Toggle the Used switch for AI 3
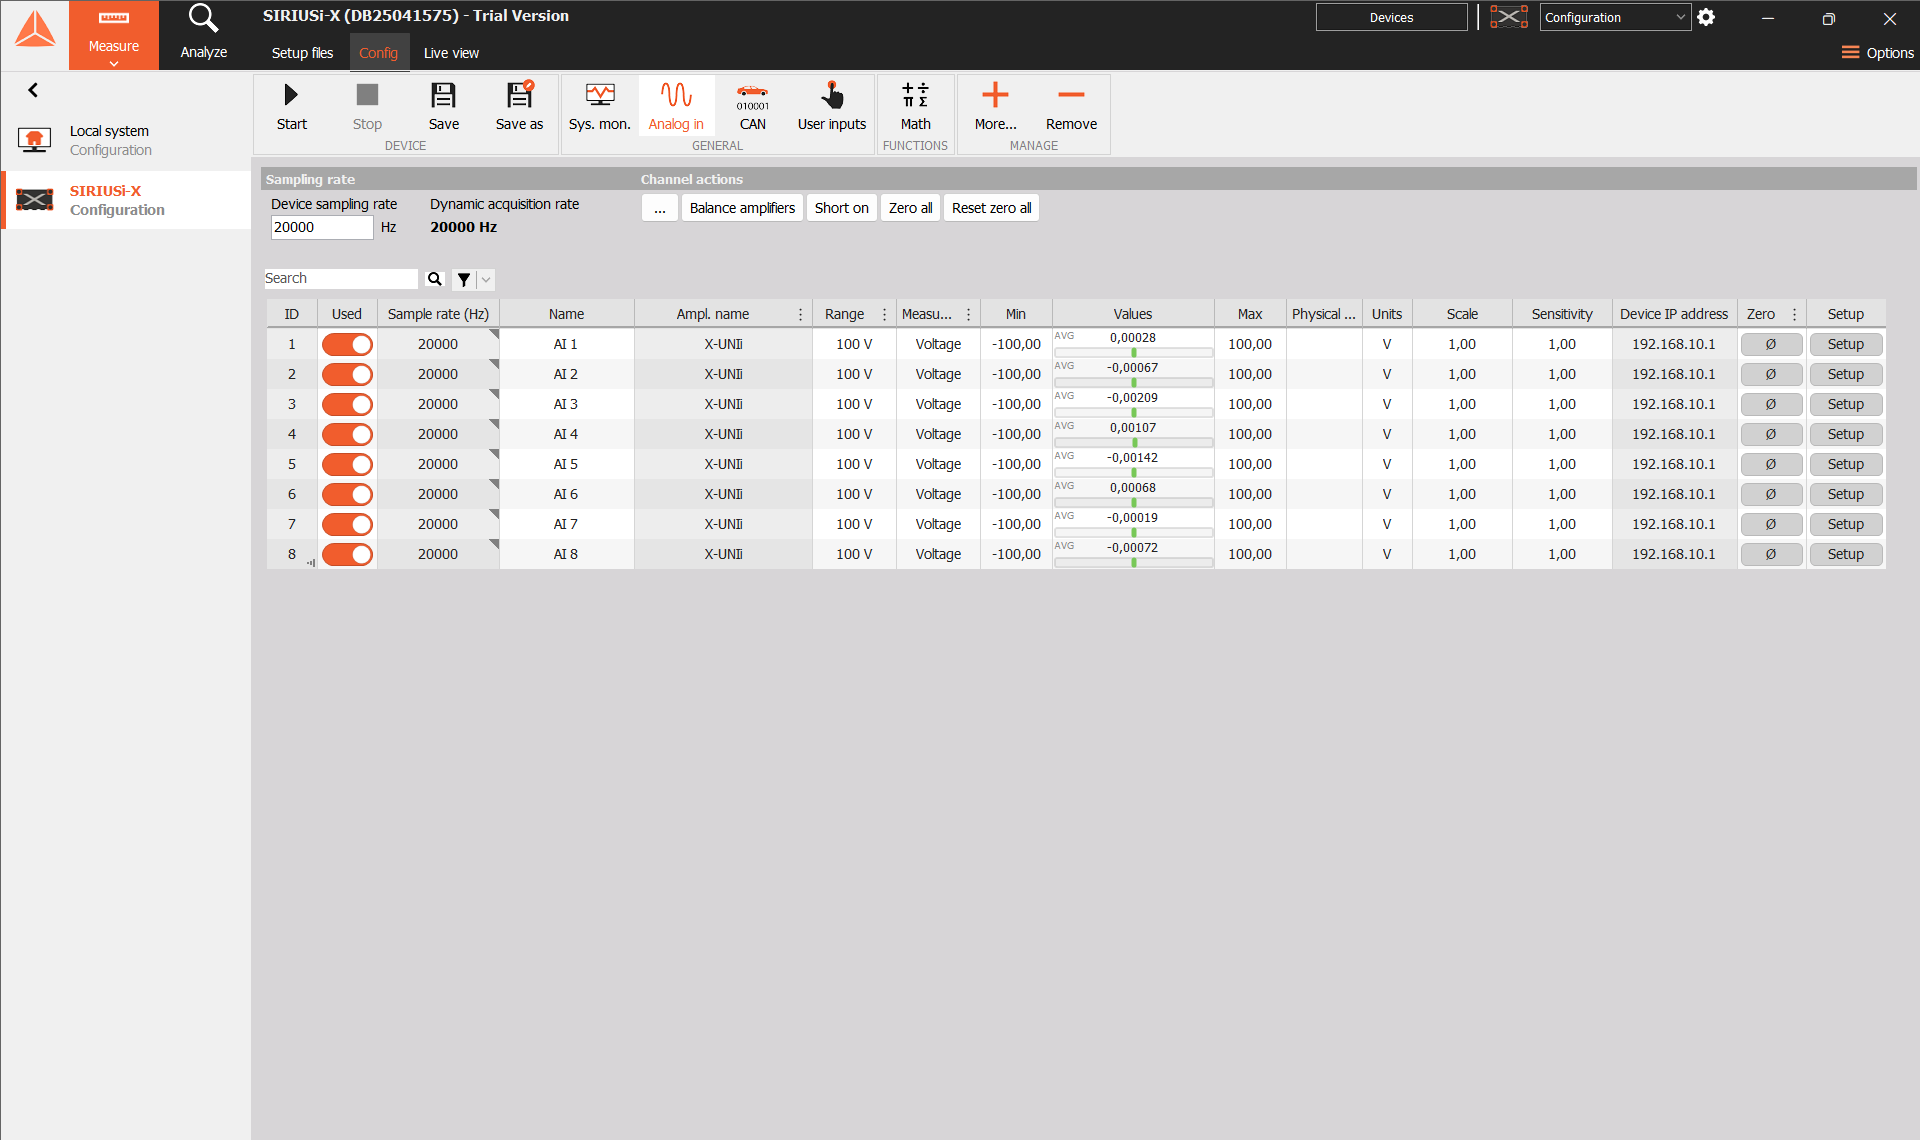 tap(347, 404)
